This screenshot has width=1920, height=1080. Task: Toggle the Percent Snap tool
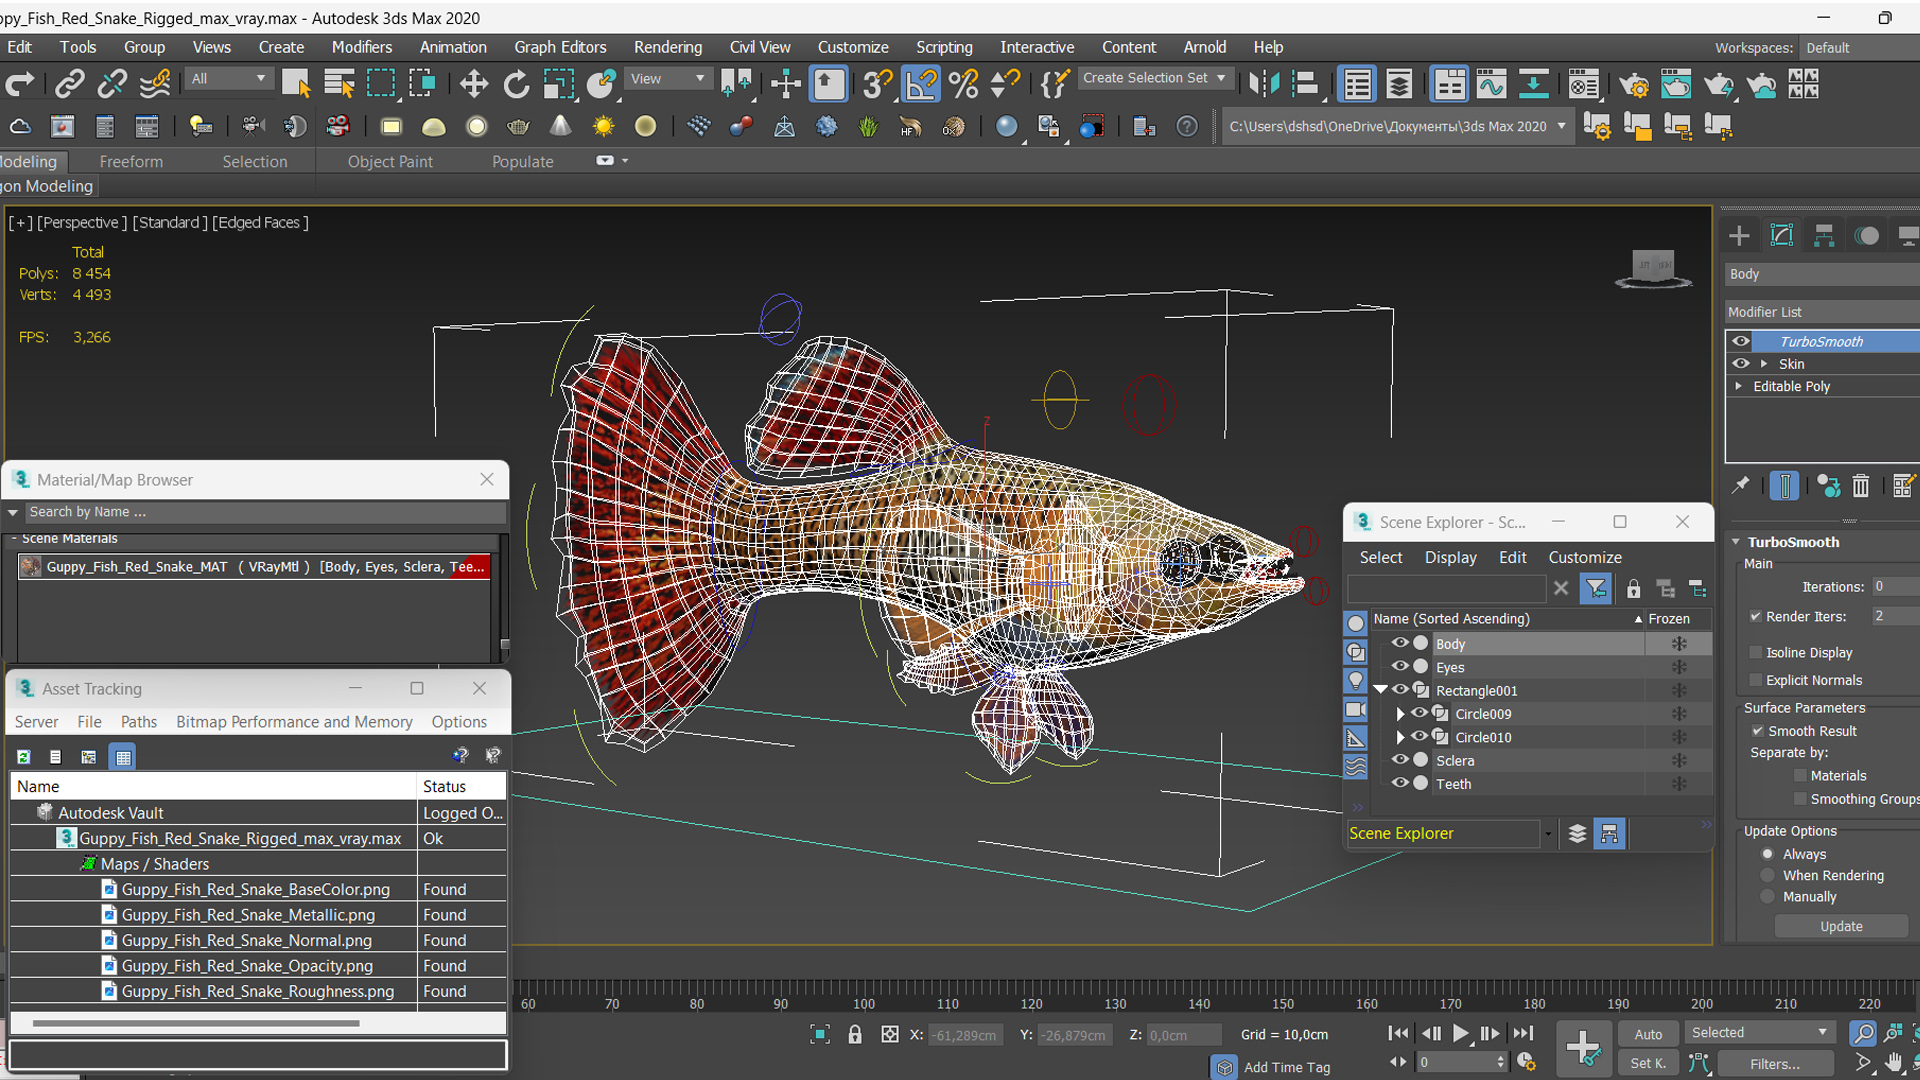tap(964, 85)
